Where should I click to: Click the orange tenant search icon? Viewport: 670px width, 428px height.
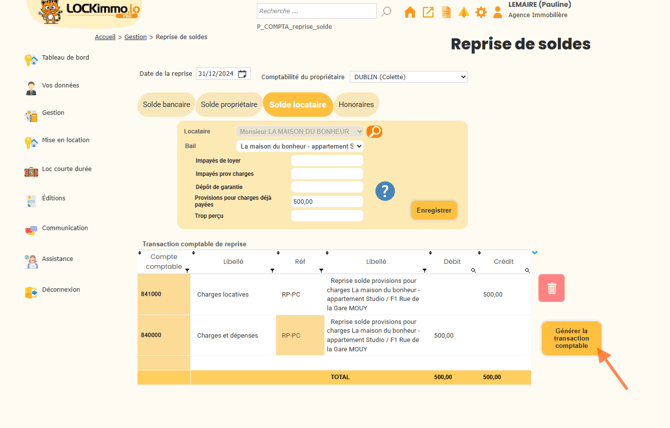click(374, 132)
